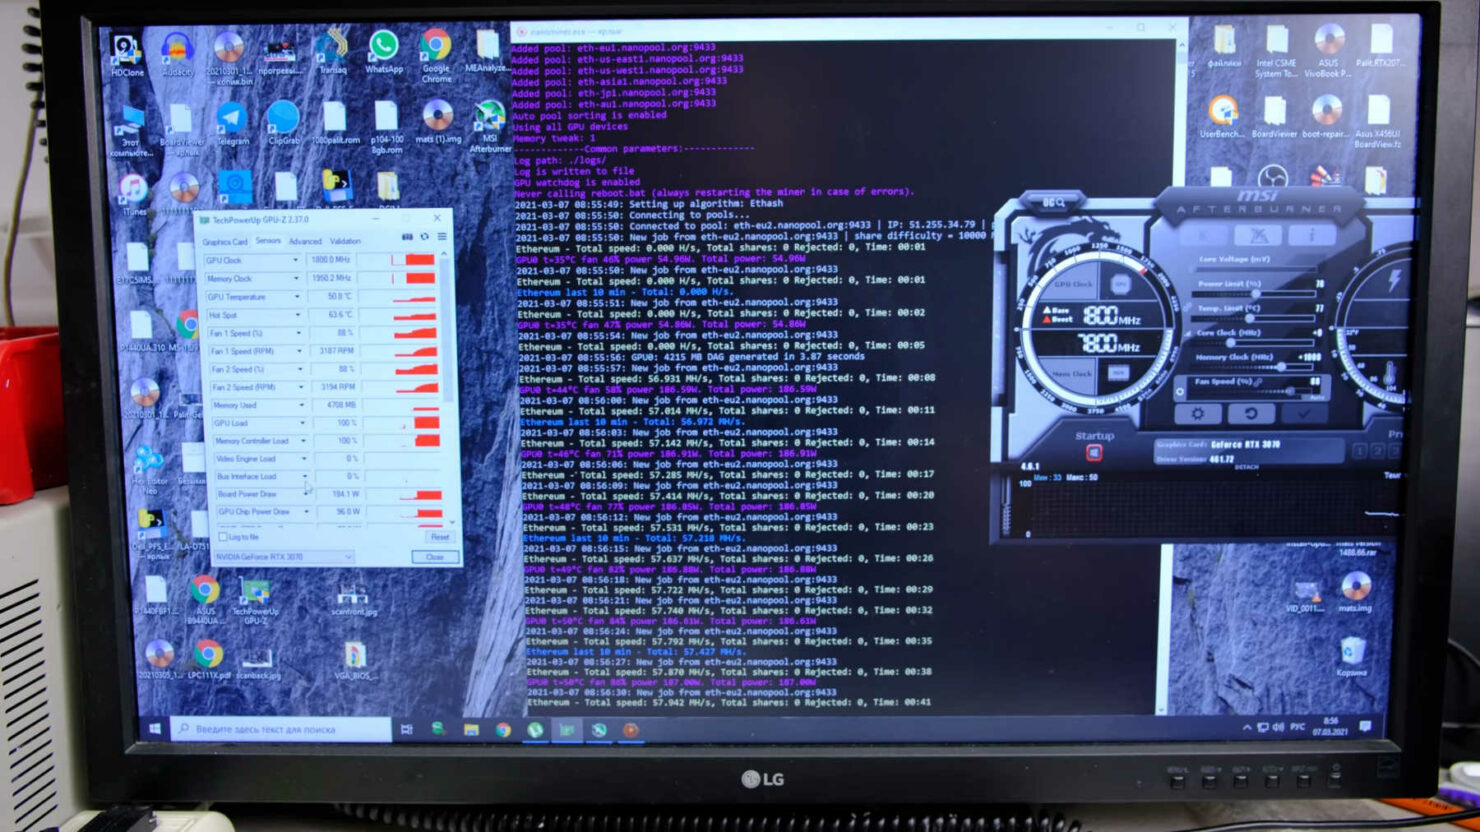Click Reset button in GPU-Z
Viewport: 1480px width, 832px height.
(x=439, y=537)
